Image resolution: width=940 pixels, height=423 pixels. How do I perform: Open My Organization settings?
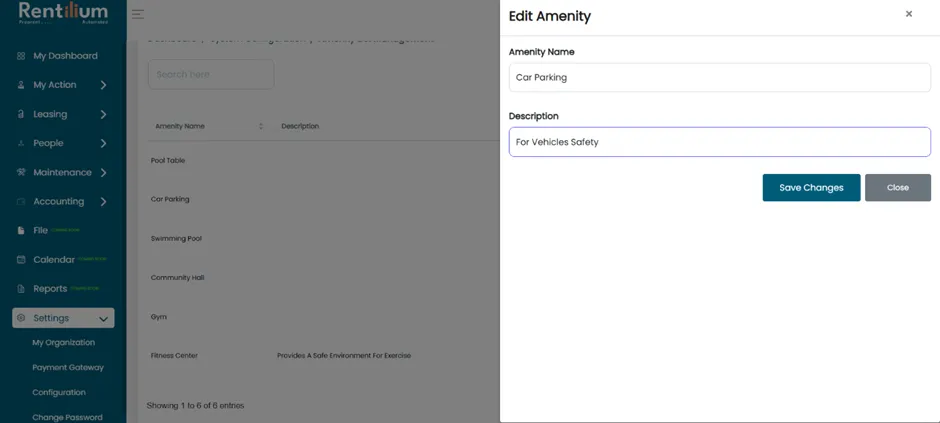pos(64,343)
